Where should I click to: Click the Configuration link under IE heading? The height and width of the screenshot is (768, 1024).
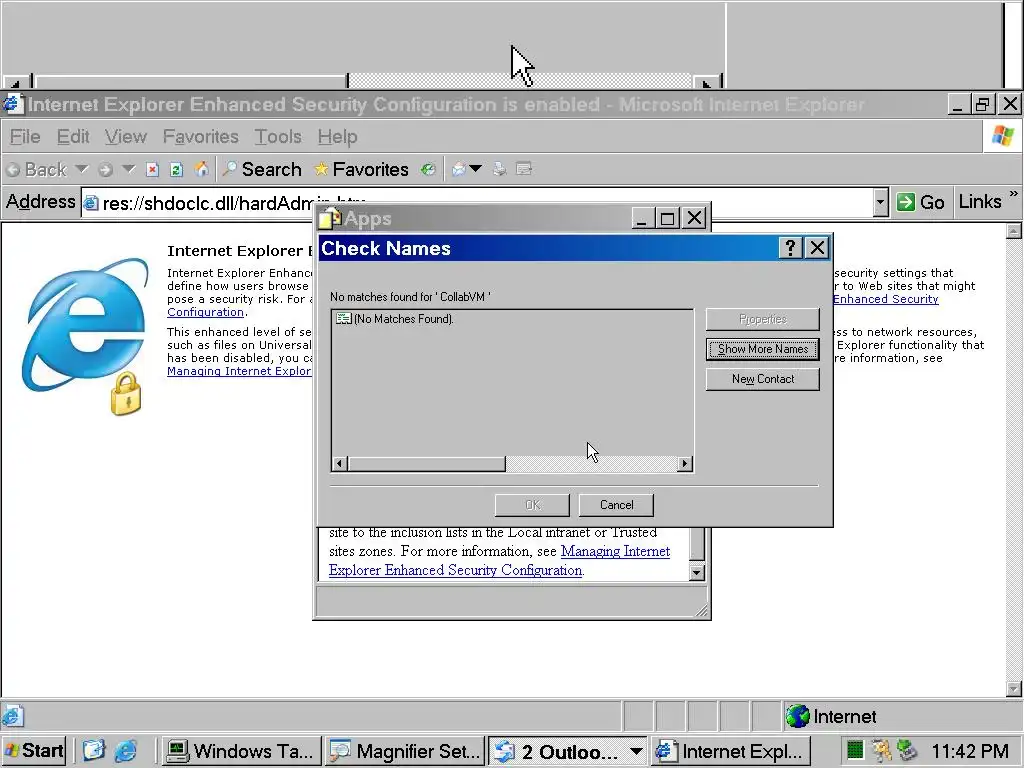pos(205,312)
